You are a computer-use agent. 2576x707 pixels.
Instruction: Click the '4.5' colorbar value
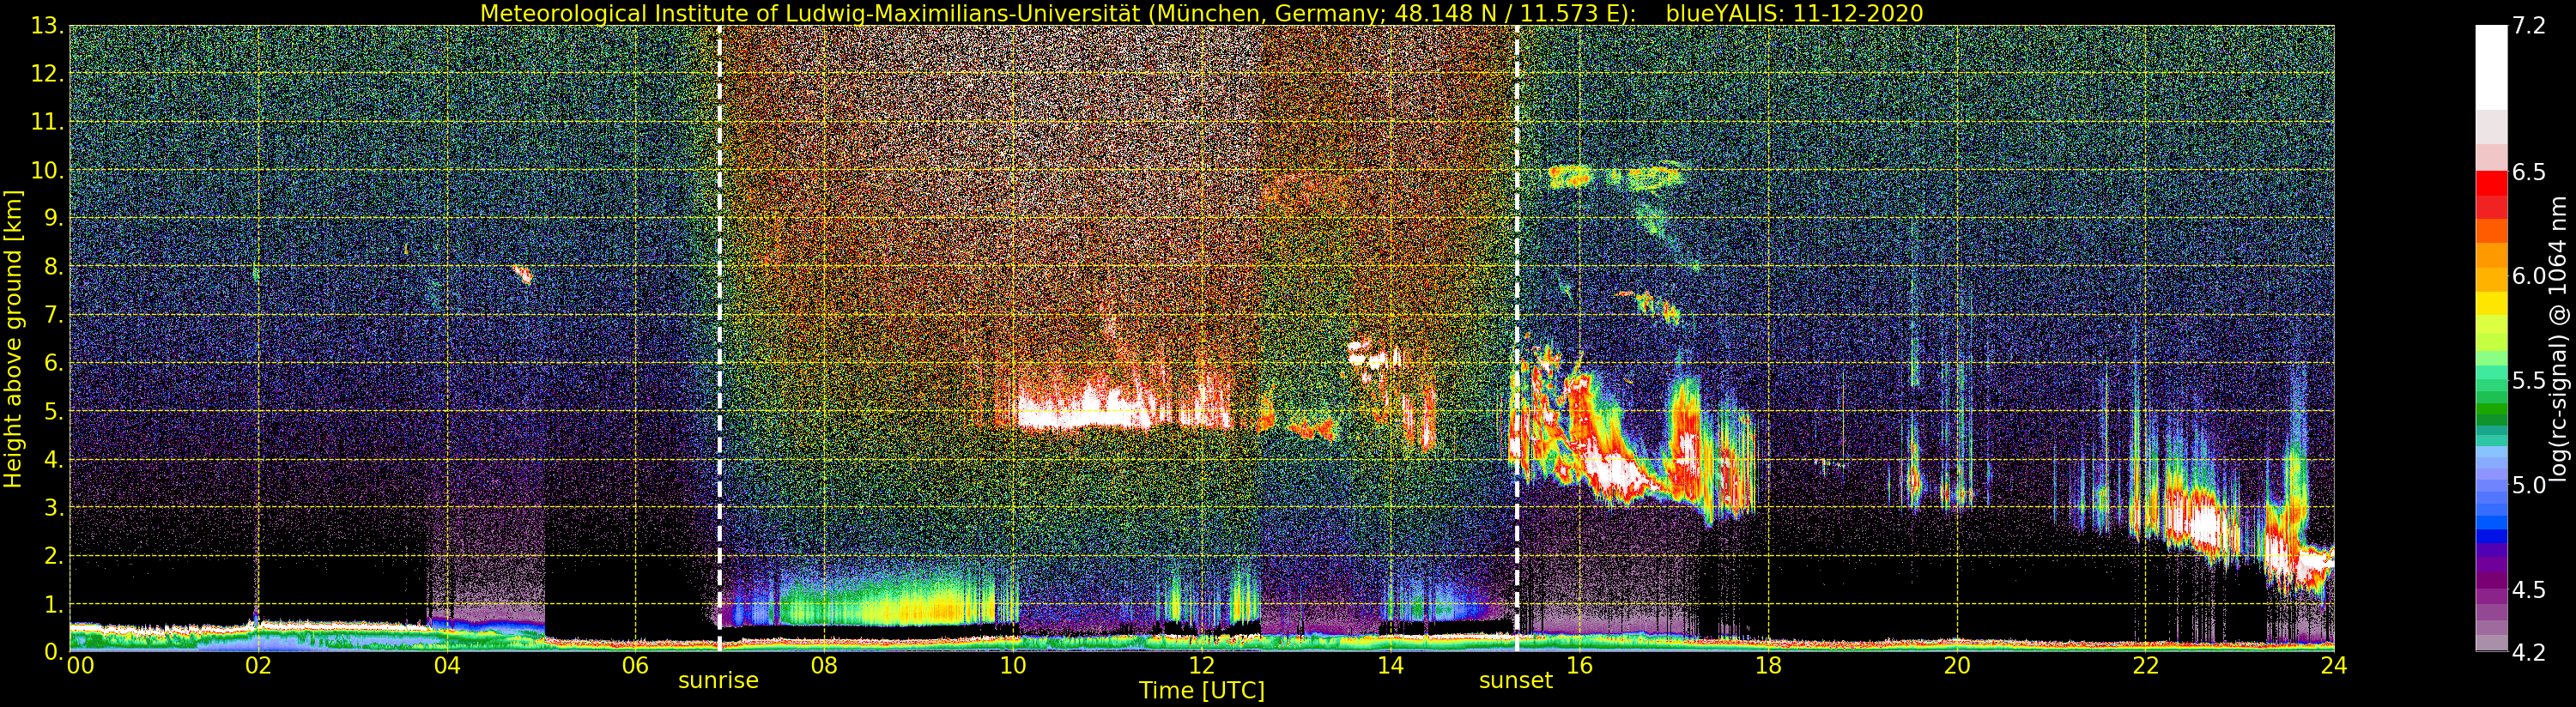tap(2529, 589)
